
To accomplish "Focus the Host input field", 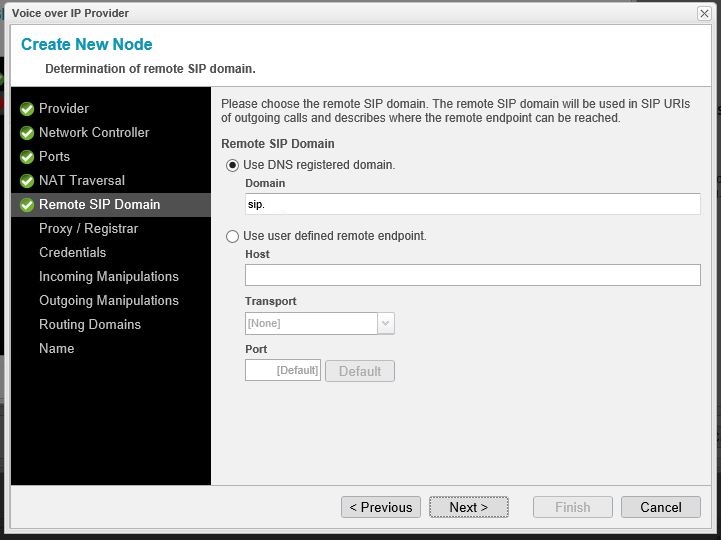I will tap(472, 275).
